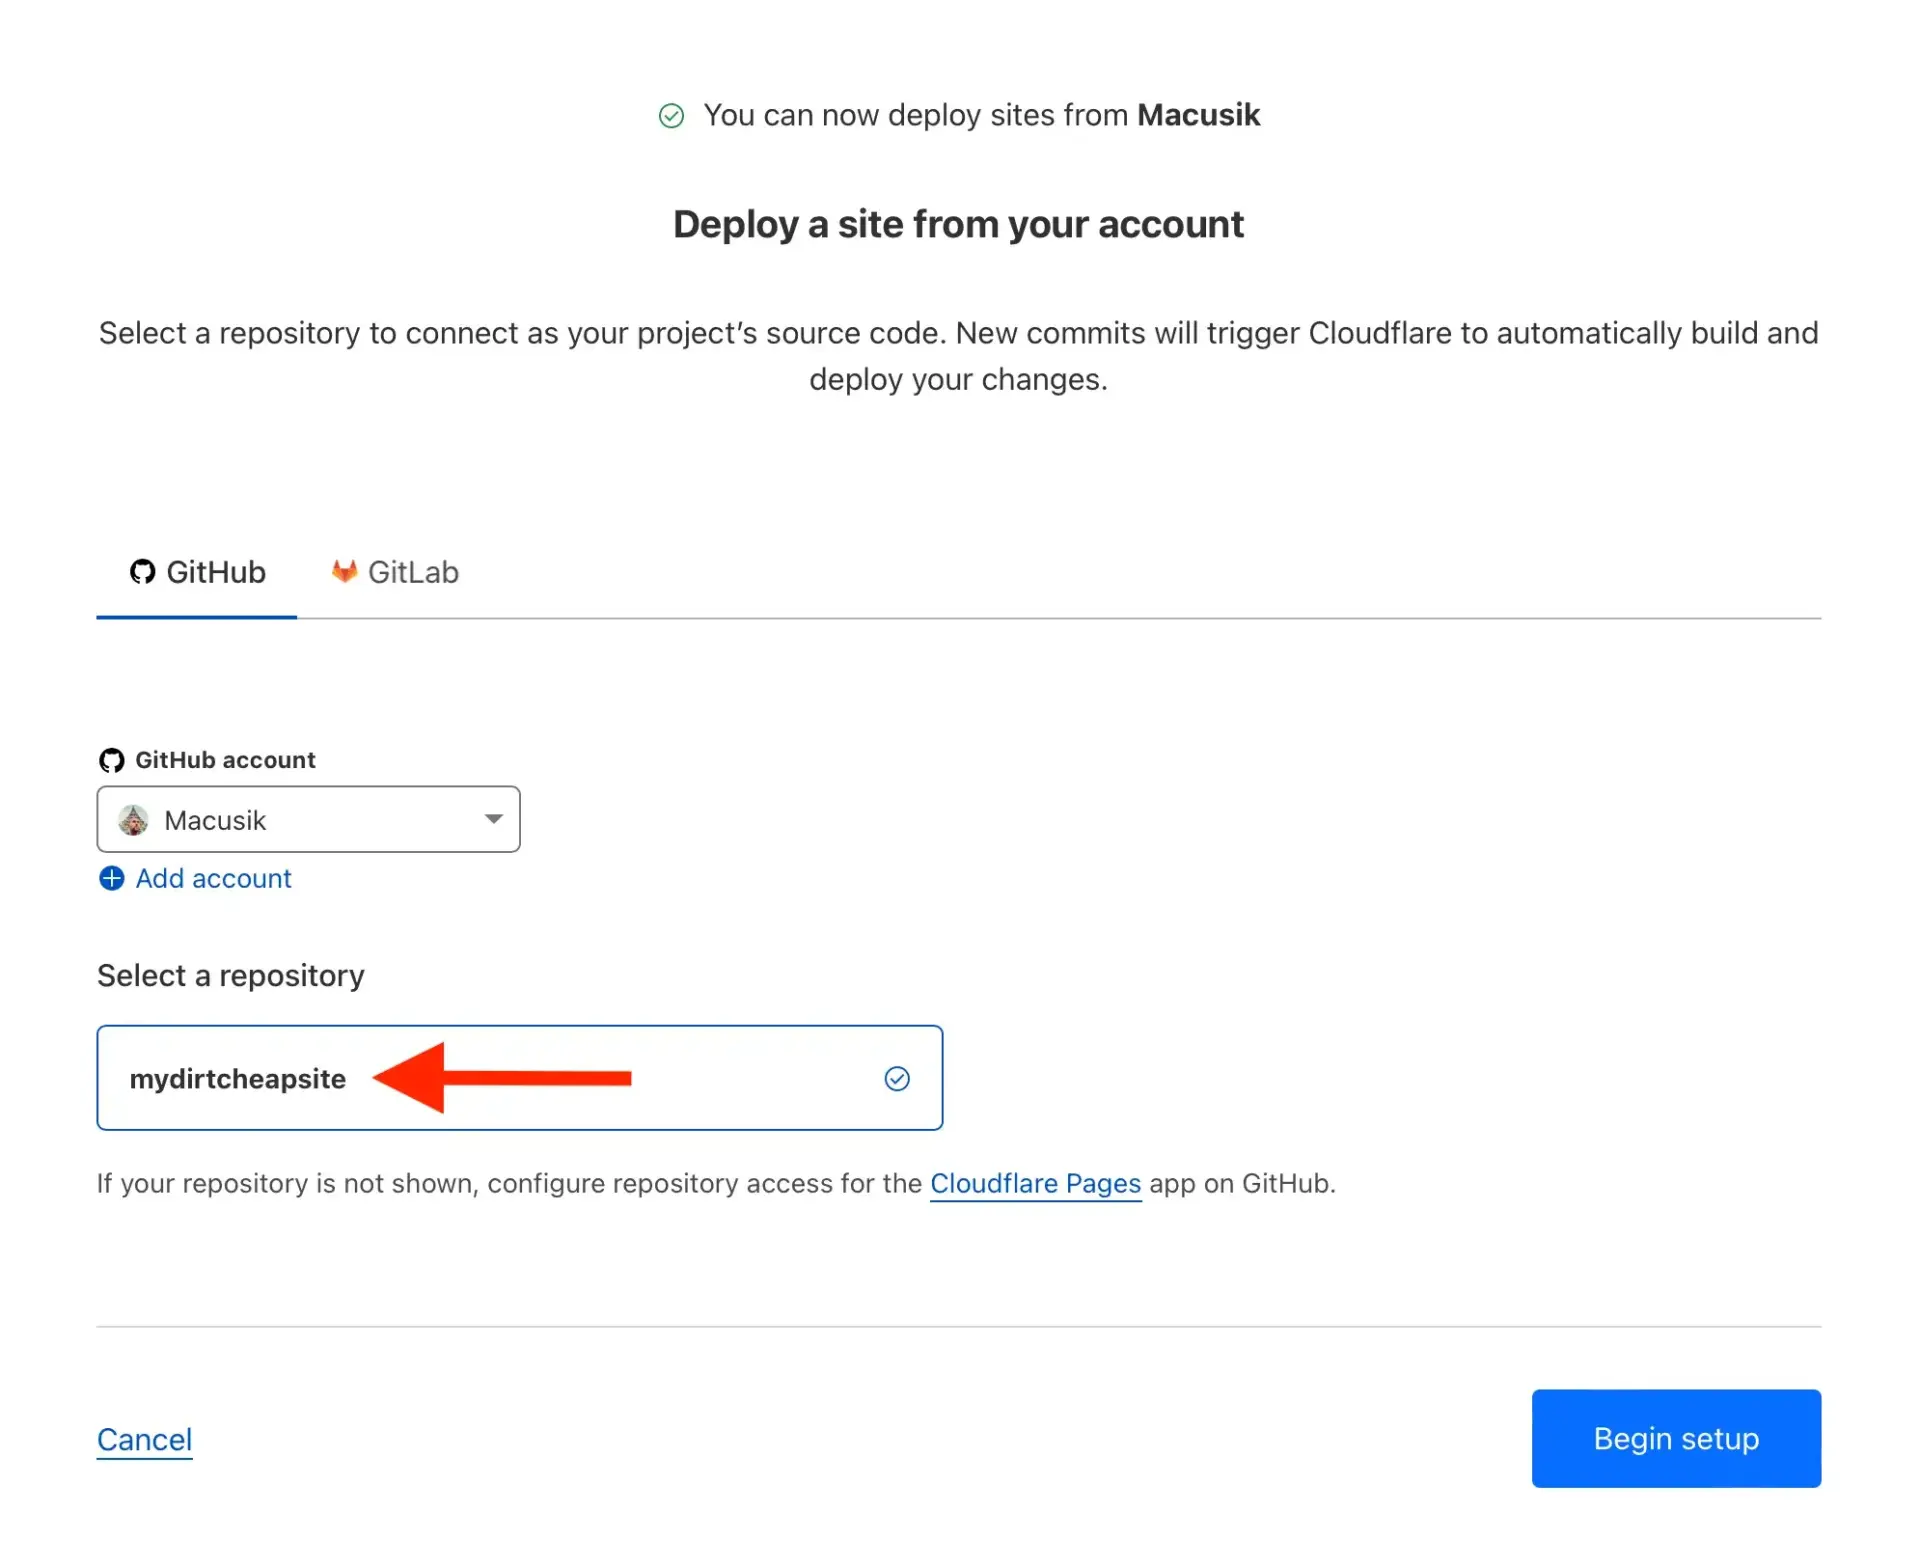Switch to the GitHub tab
This screenshot has width=1920, height=1567.
197,571
